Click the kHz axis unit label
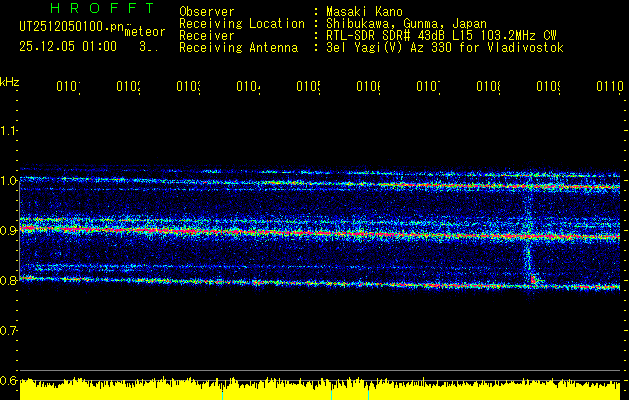 (x=10, y=80)
